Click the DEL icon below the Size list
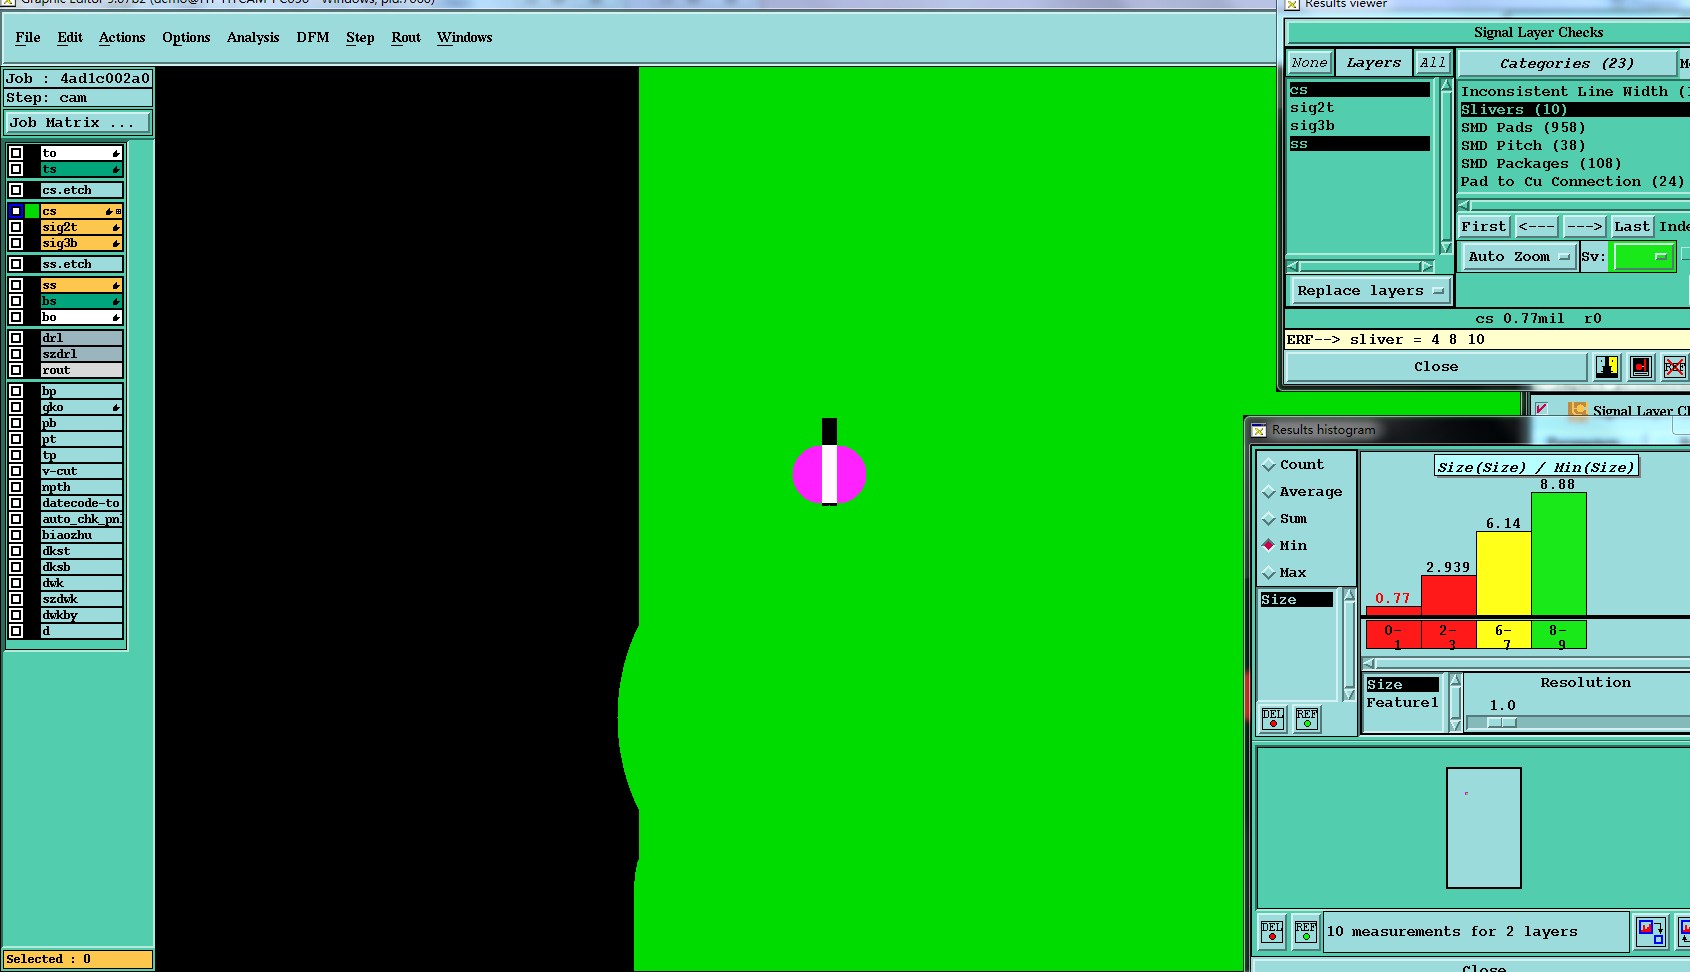This screenshot has height=972, width=1690. coord(1273,718)
